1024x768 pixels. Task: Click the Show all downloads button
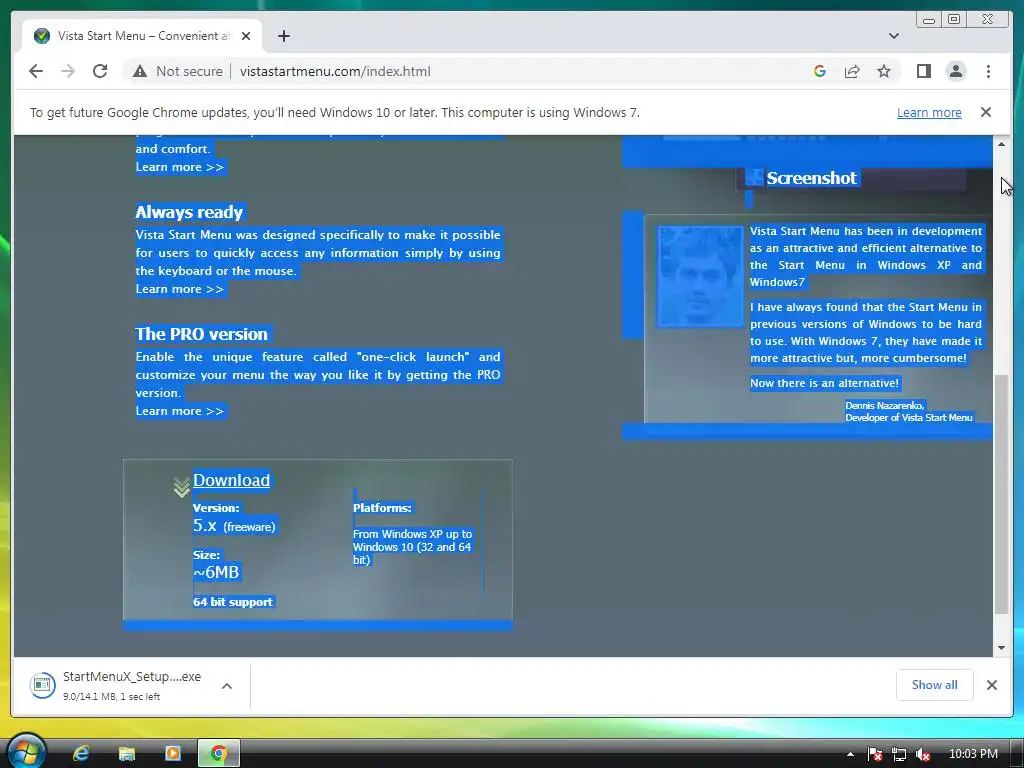(935, 684)
